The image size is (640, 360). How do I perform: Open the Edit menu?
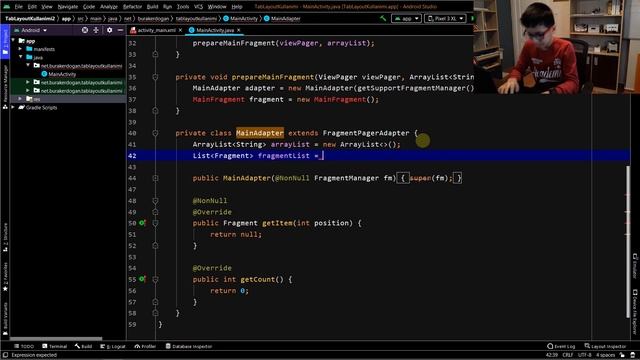pos(32,7)
